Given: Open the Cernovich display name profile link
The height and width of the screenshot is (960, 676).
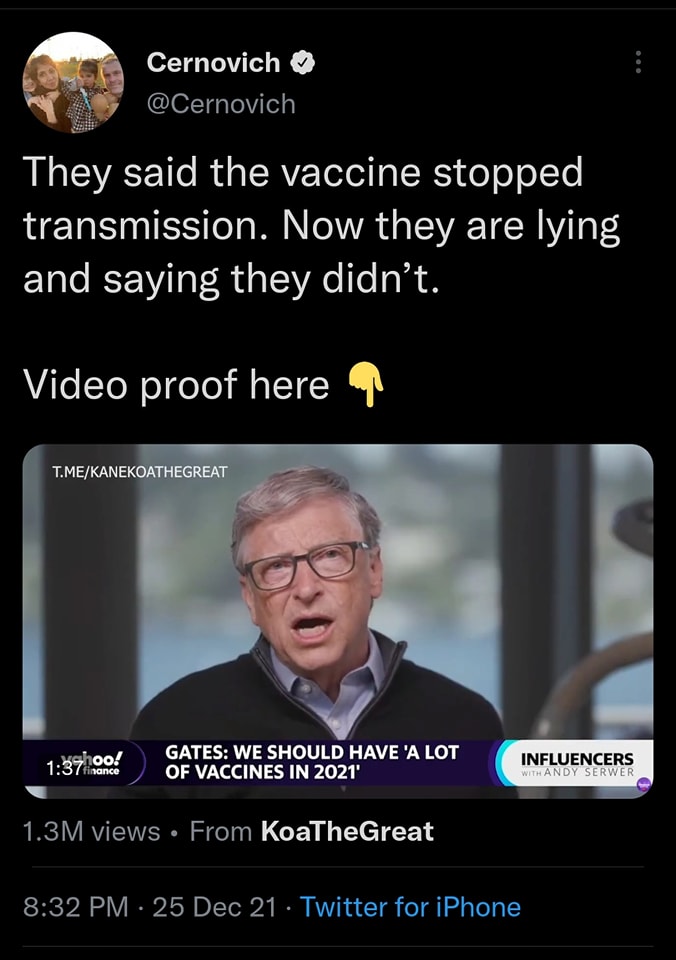Looking at the screenshot, I should [x=213, y=62].
